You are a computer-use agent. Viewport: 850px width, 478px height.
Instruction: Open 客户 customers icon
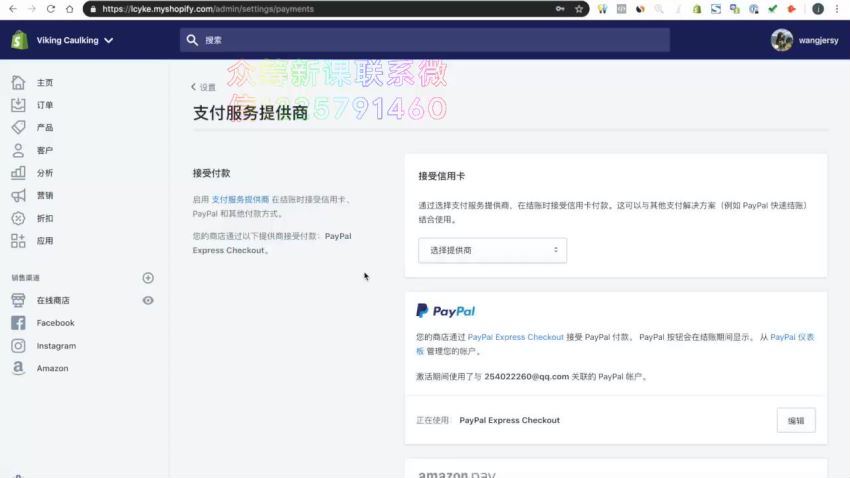click(x=18, y=150)
